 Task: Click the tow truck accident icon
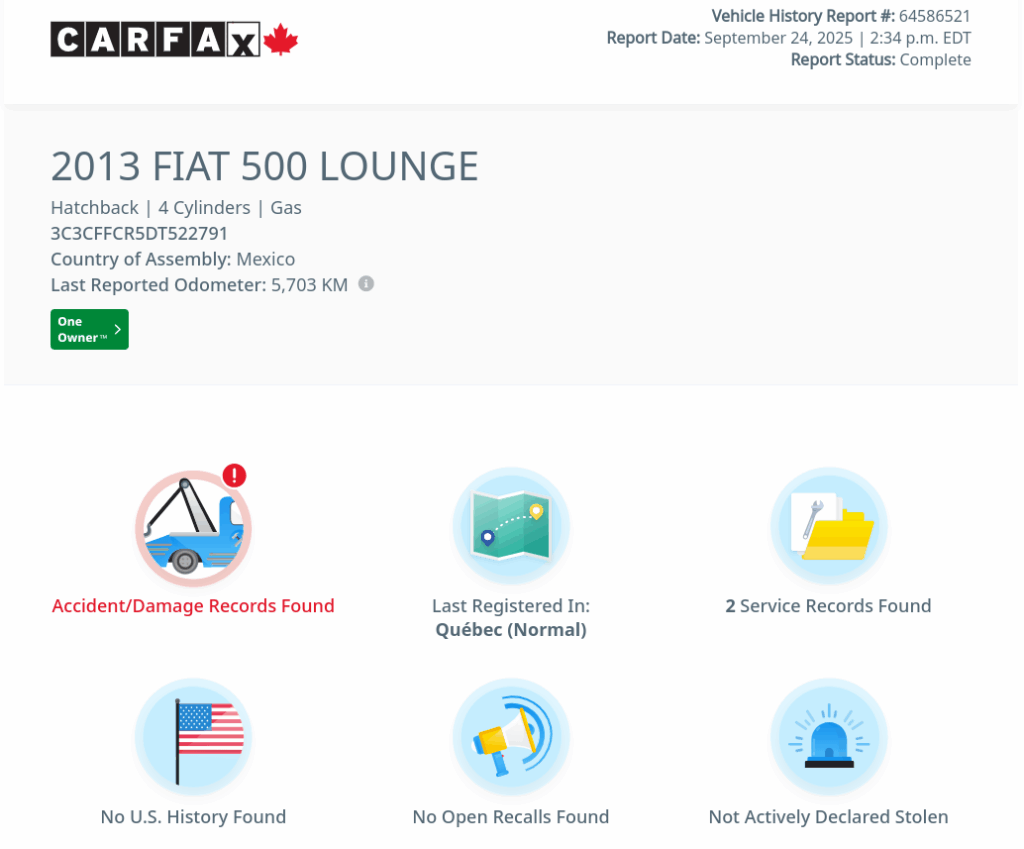click(193, 528)
